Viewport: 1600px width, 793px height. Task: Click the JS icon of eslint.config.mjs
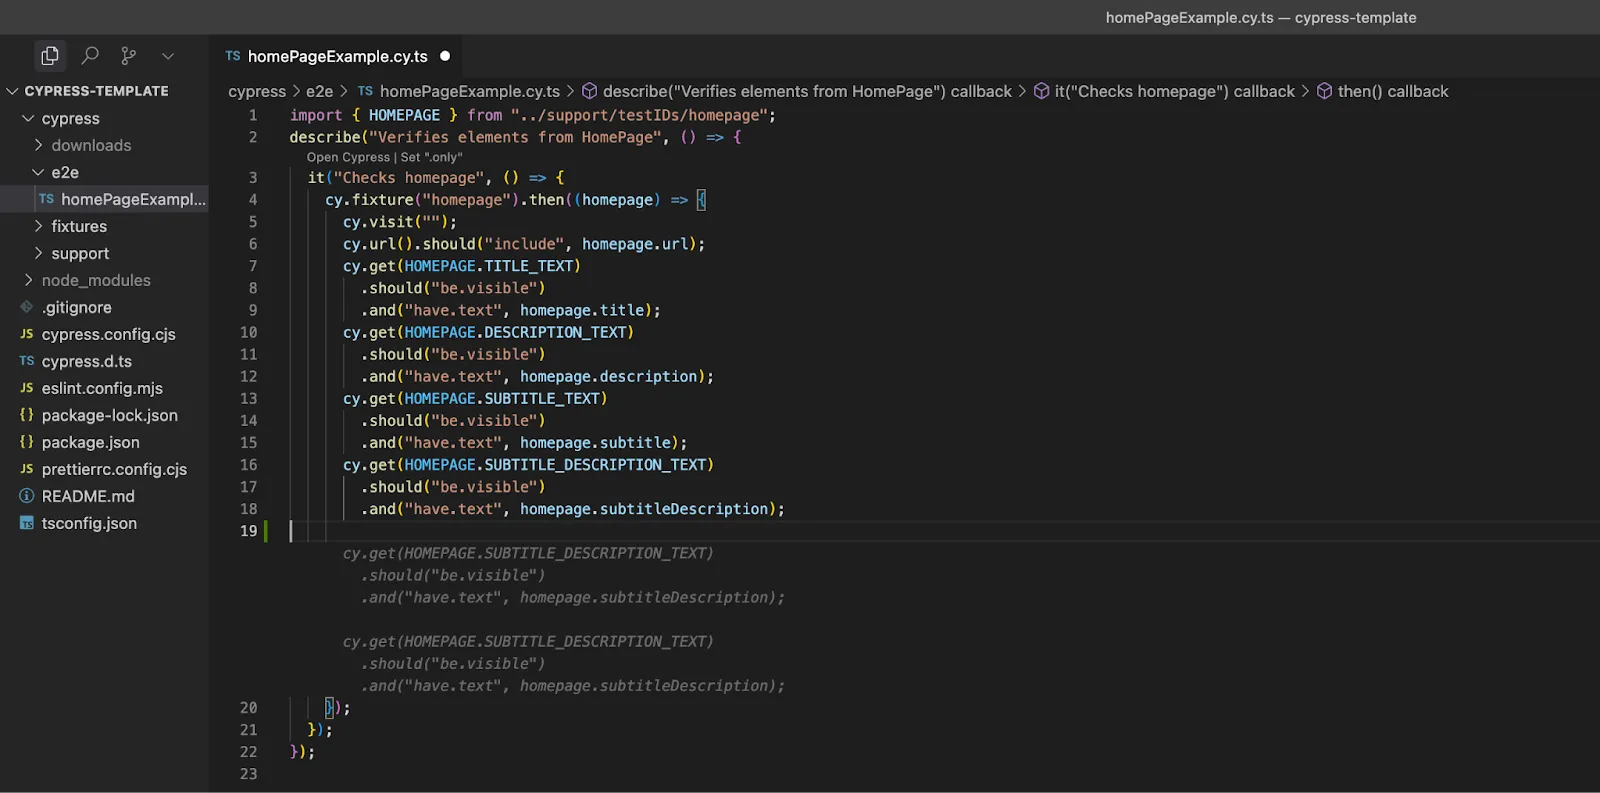click(x=27, y=388)
